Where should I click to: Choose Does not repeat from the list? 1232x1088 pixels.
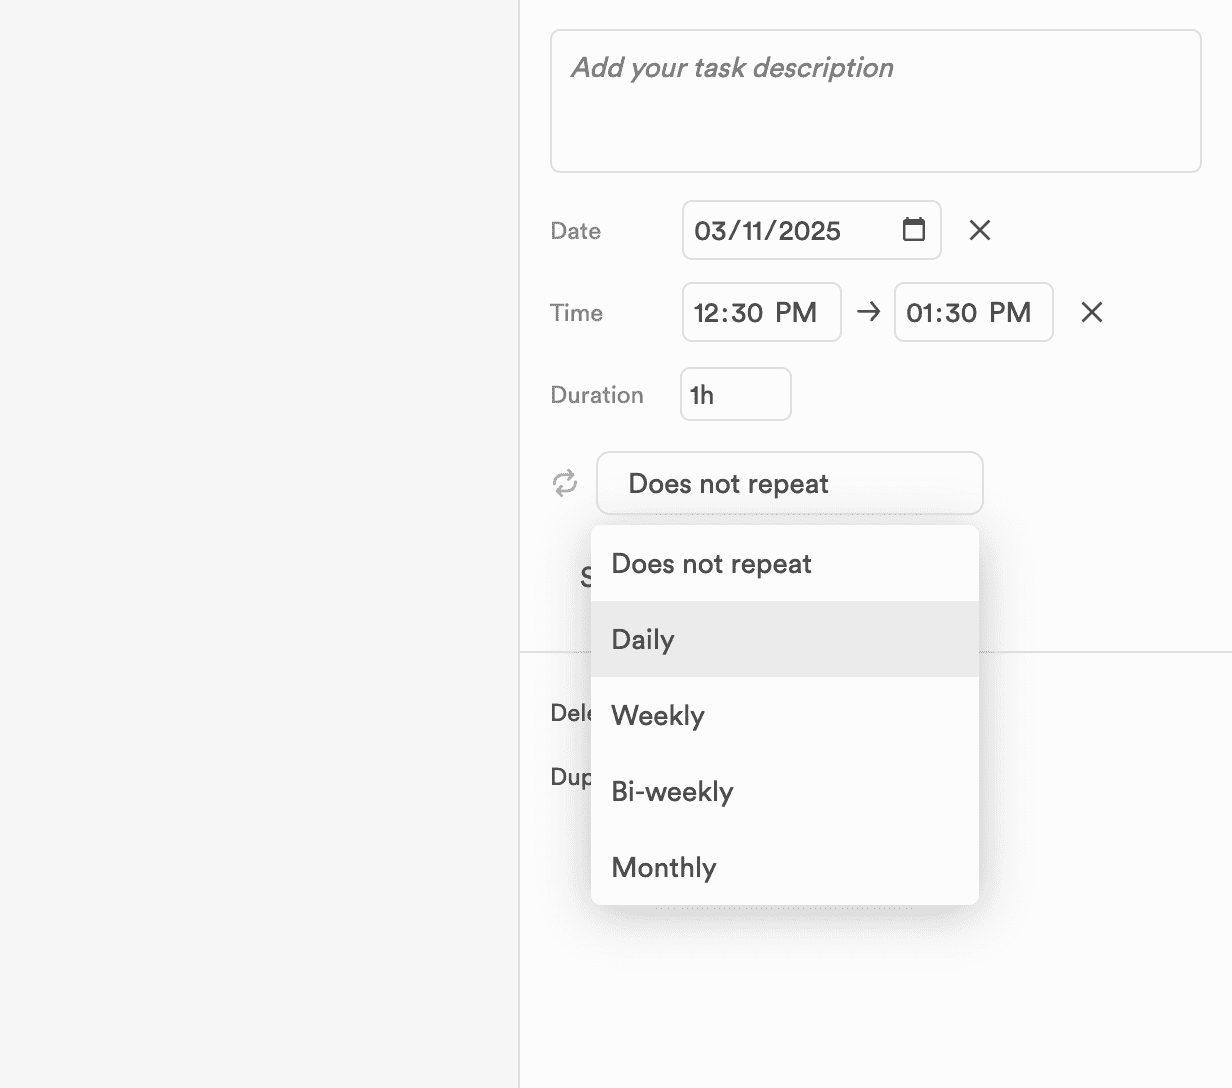tap(785, 563)
